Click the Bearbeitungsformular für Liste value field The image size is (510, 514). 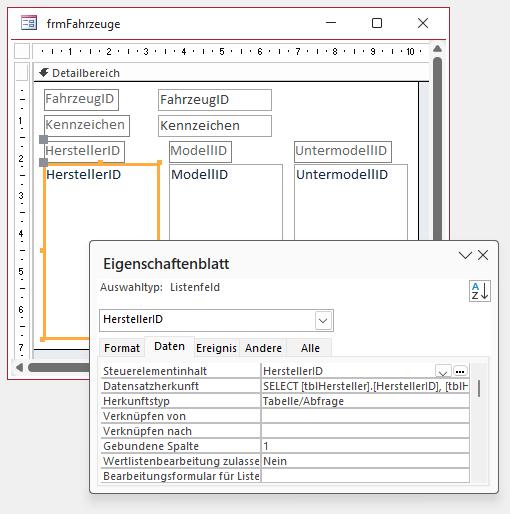365,476
